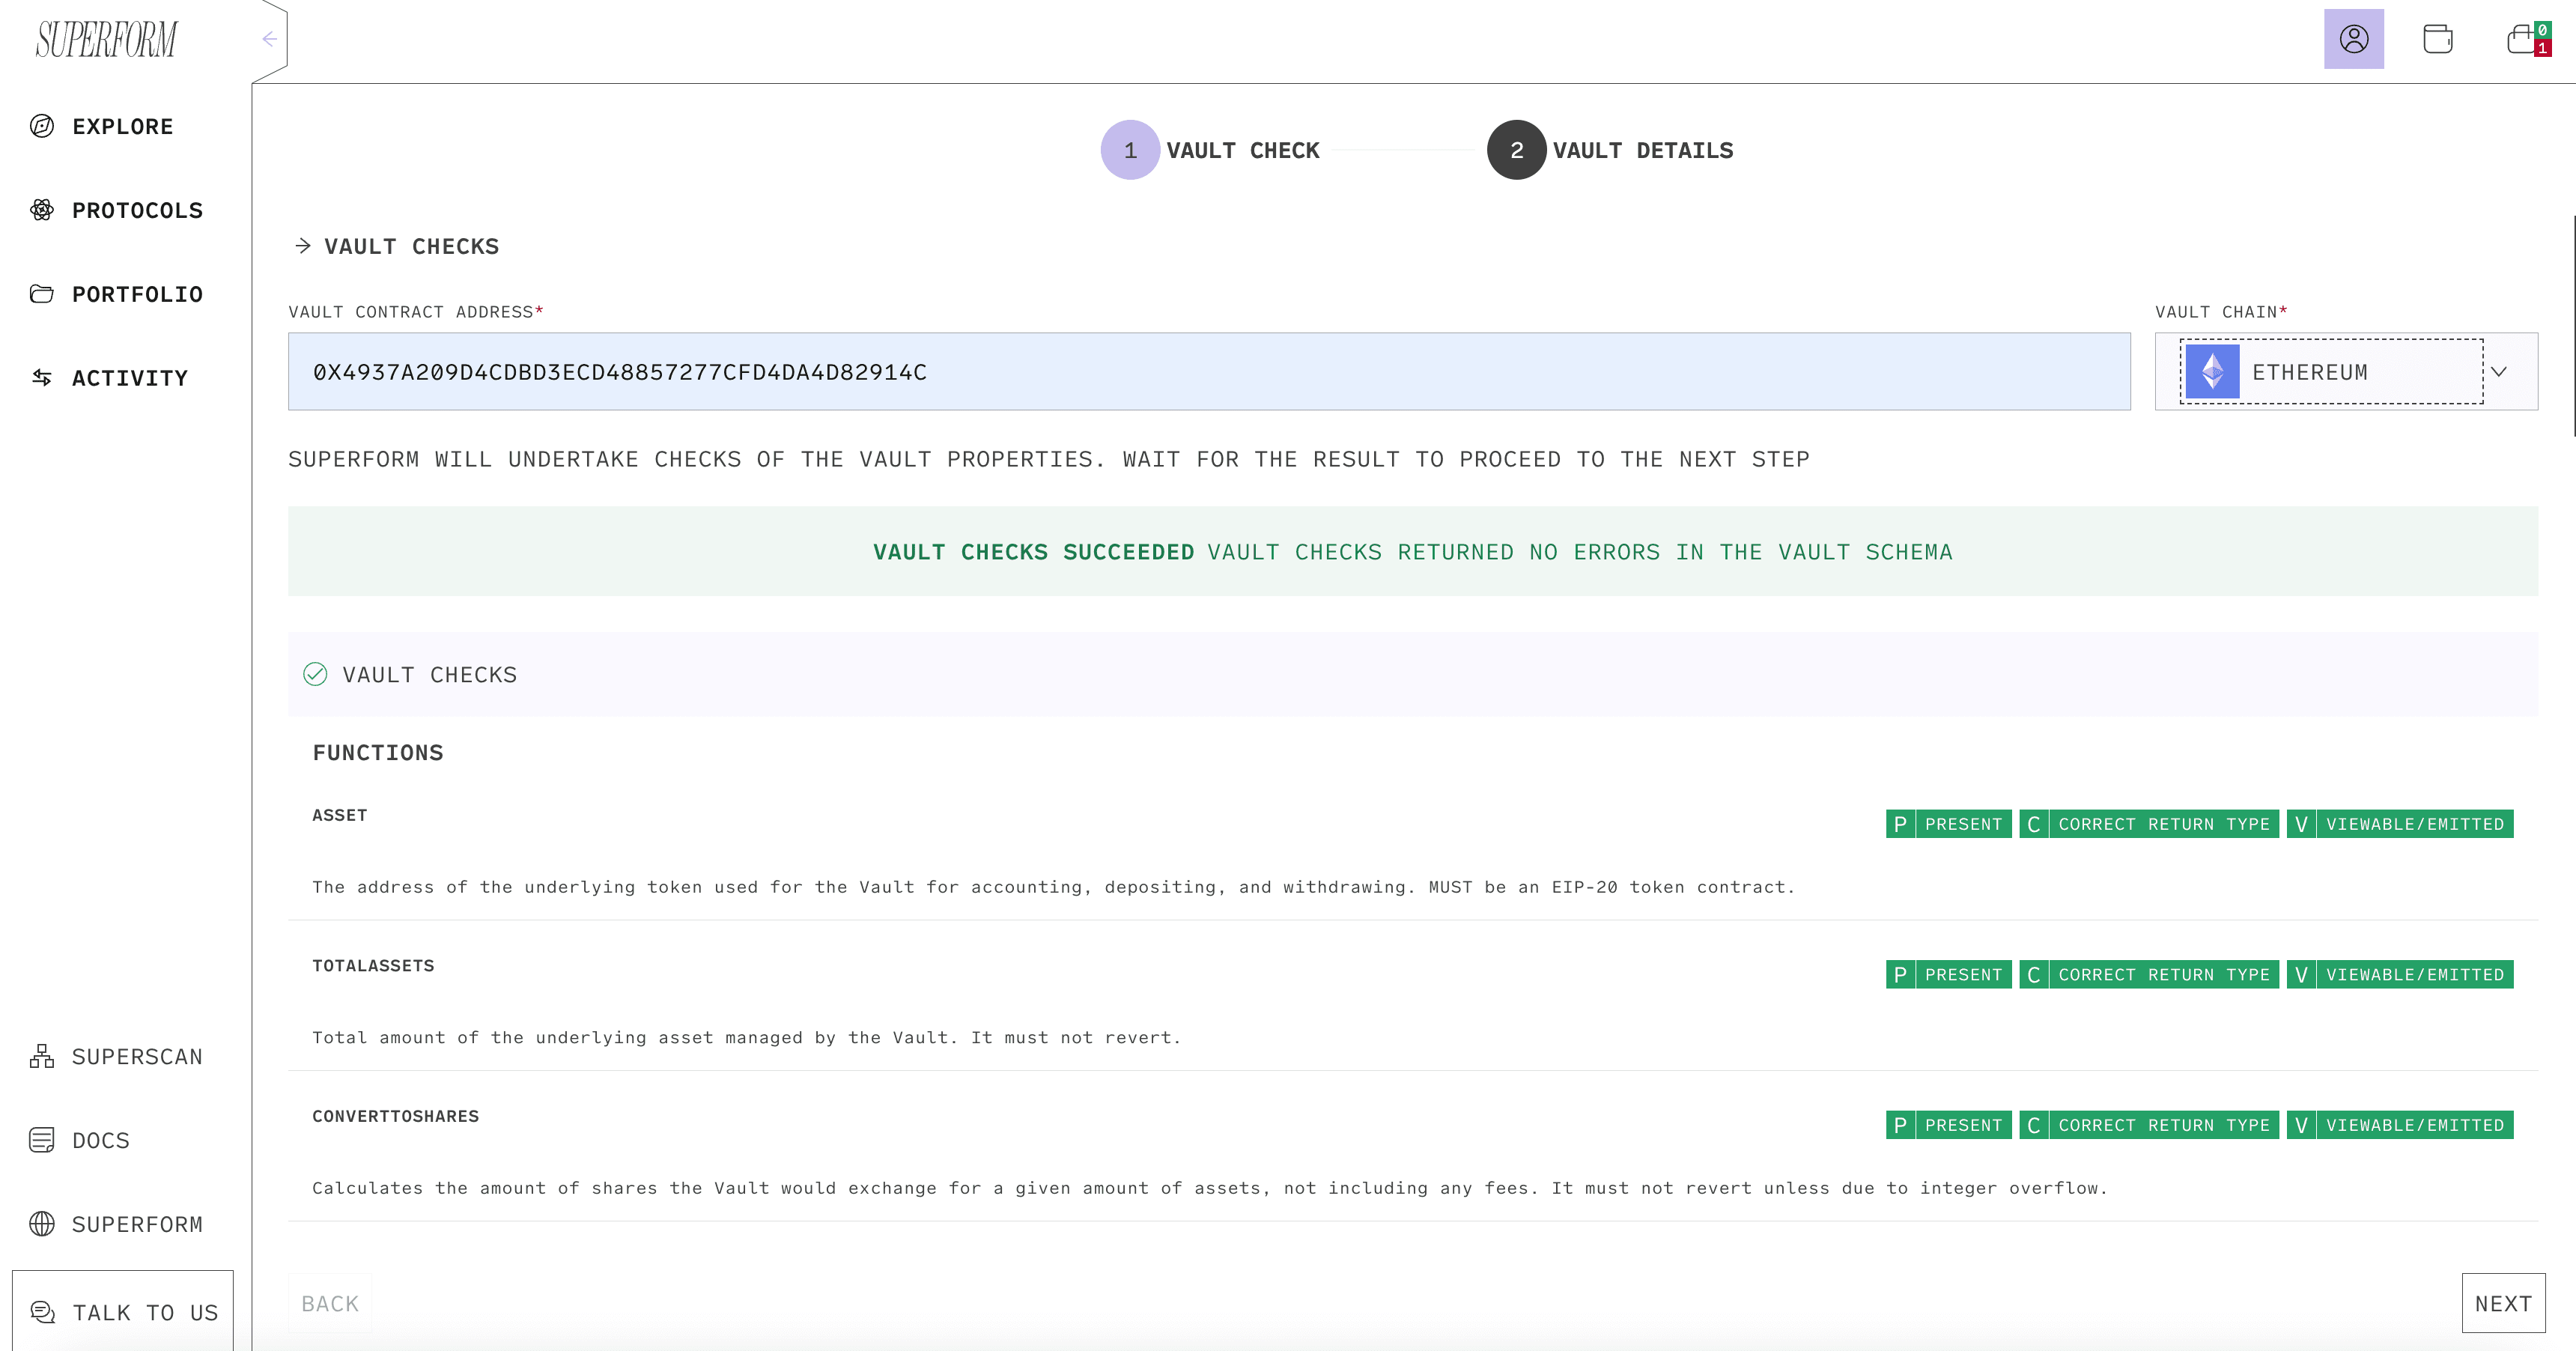The image size is (2576, 1351).
Task: Click the Activity arrows icon
Action: (42, 378)
